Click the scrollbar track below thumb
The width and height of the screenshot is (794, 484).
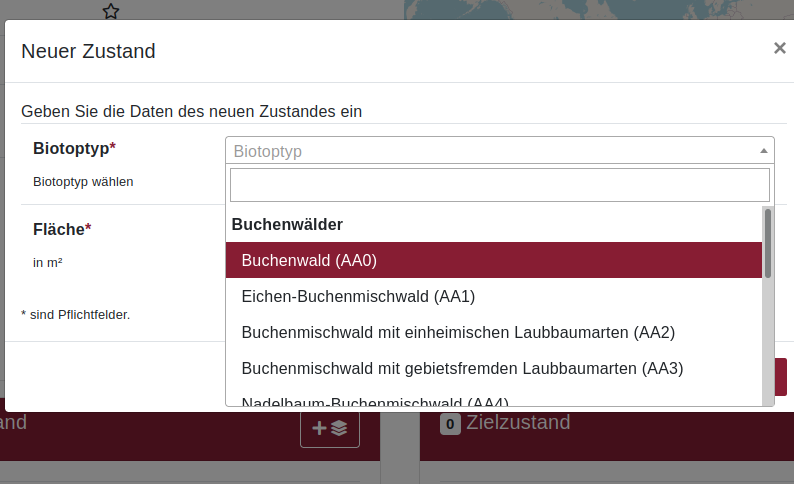click(768, 342)
